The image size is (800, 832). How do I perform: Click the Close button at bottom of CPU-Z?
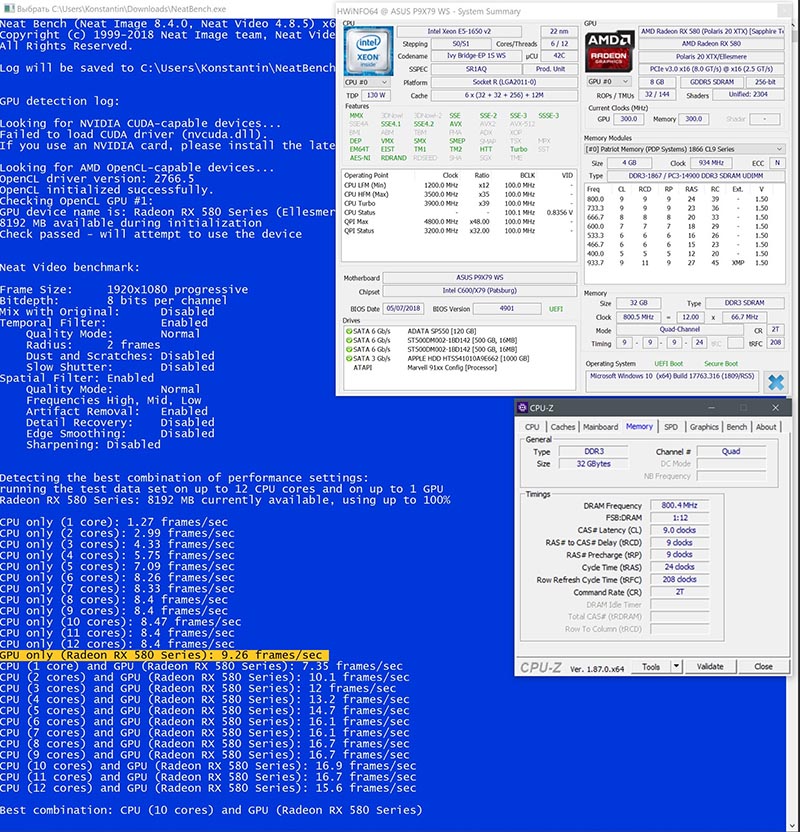[763, 666]
